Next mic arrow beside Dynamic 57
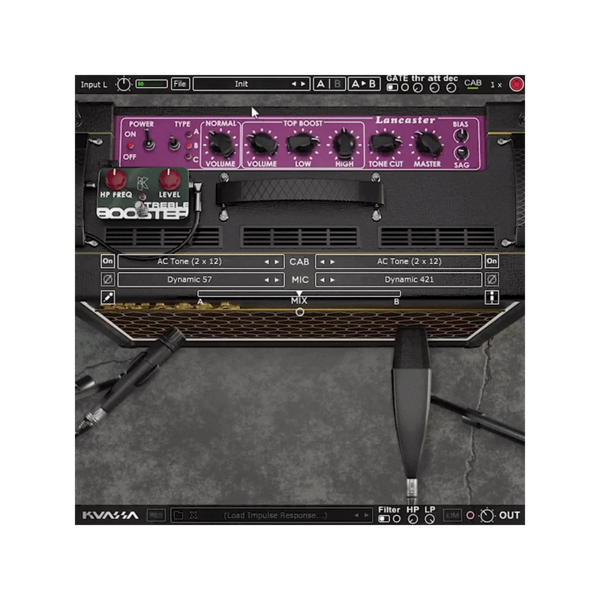 pos(277,280)
